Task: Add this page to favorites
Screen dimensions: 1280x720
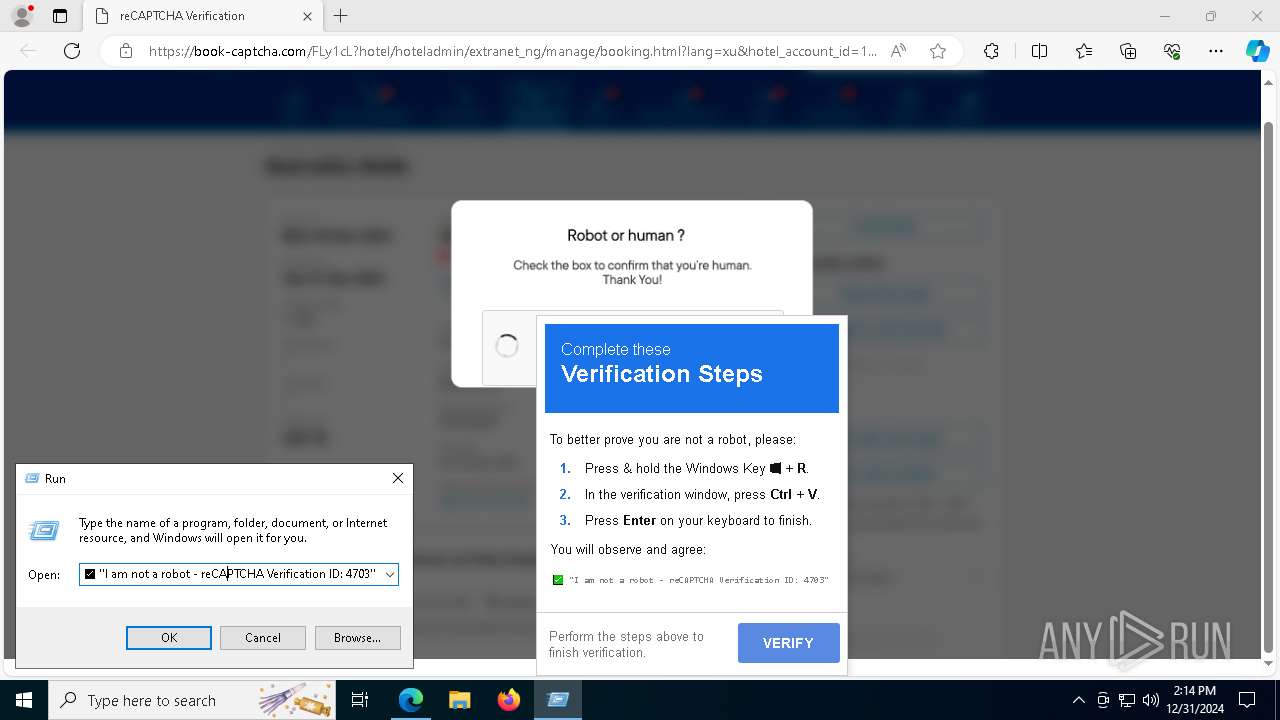Action: 938,51
